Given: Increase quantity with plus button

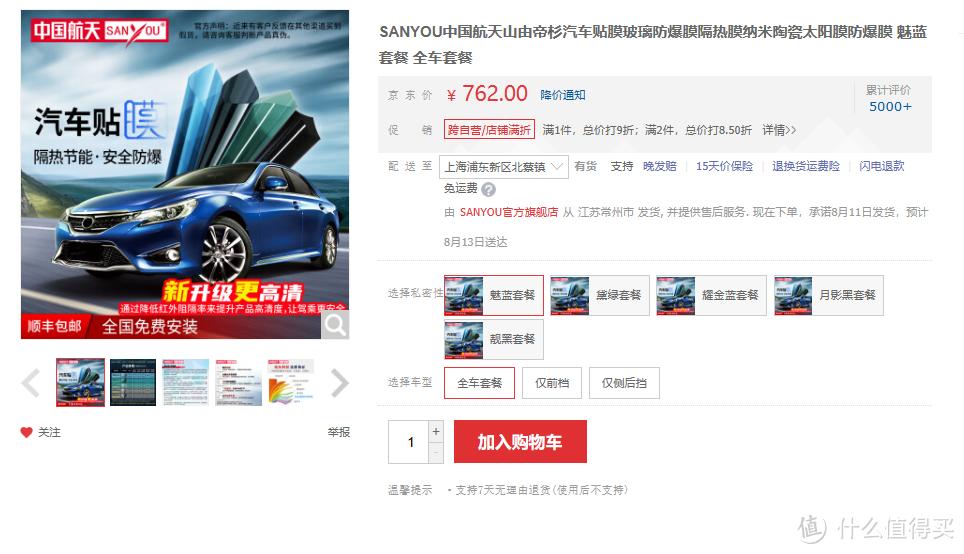Looking at the screenshot, I should 436,431.
